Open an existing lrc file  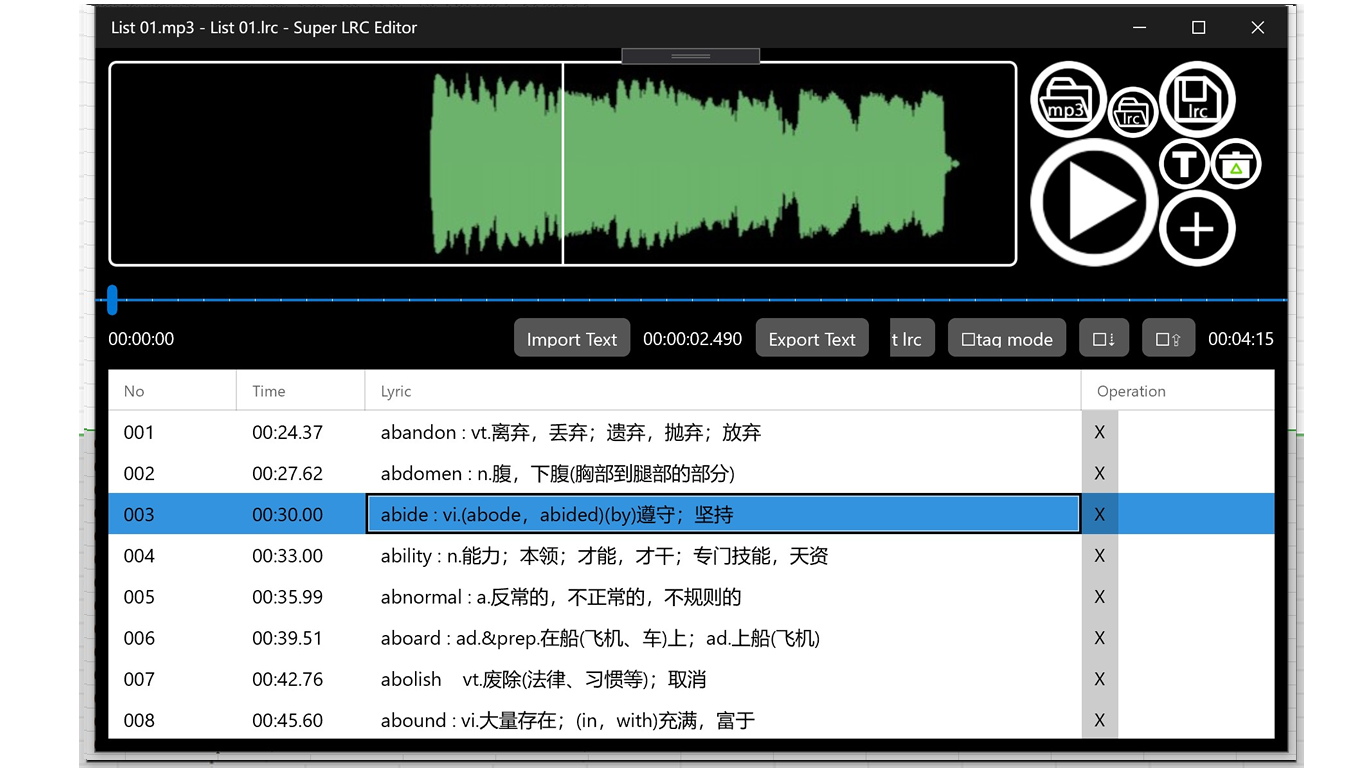point(1133,112)
